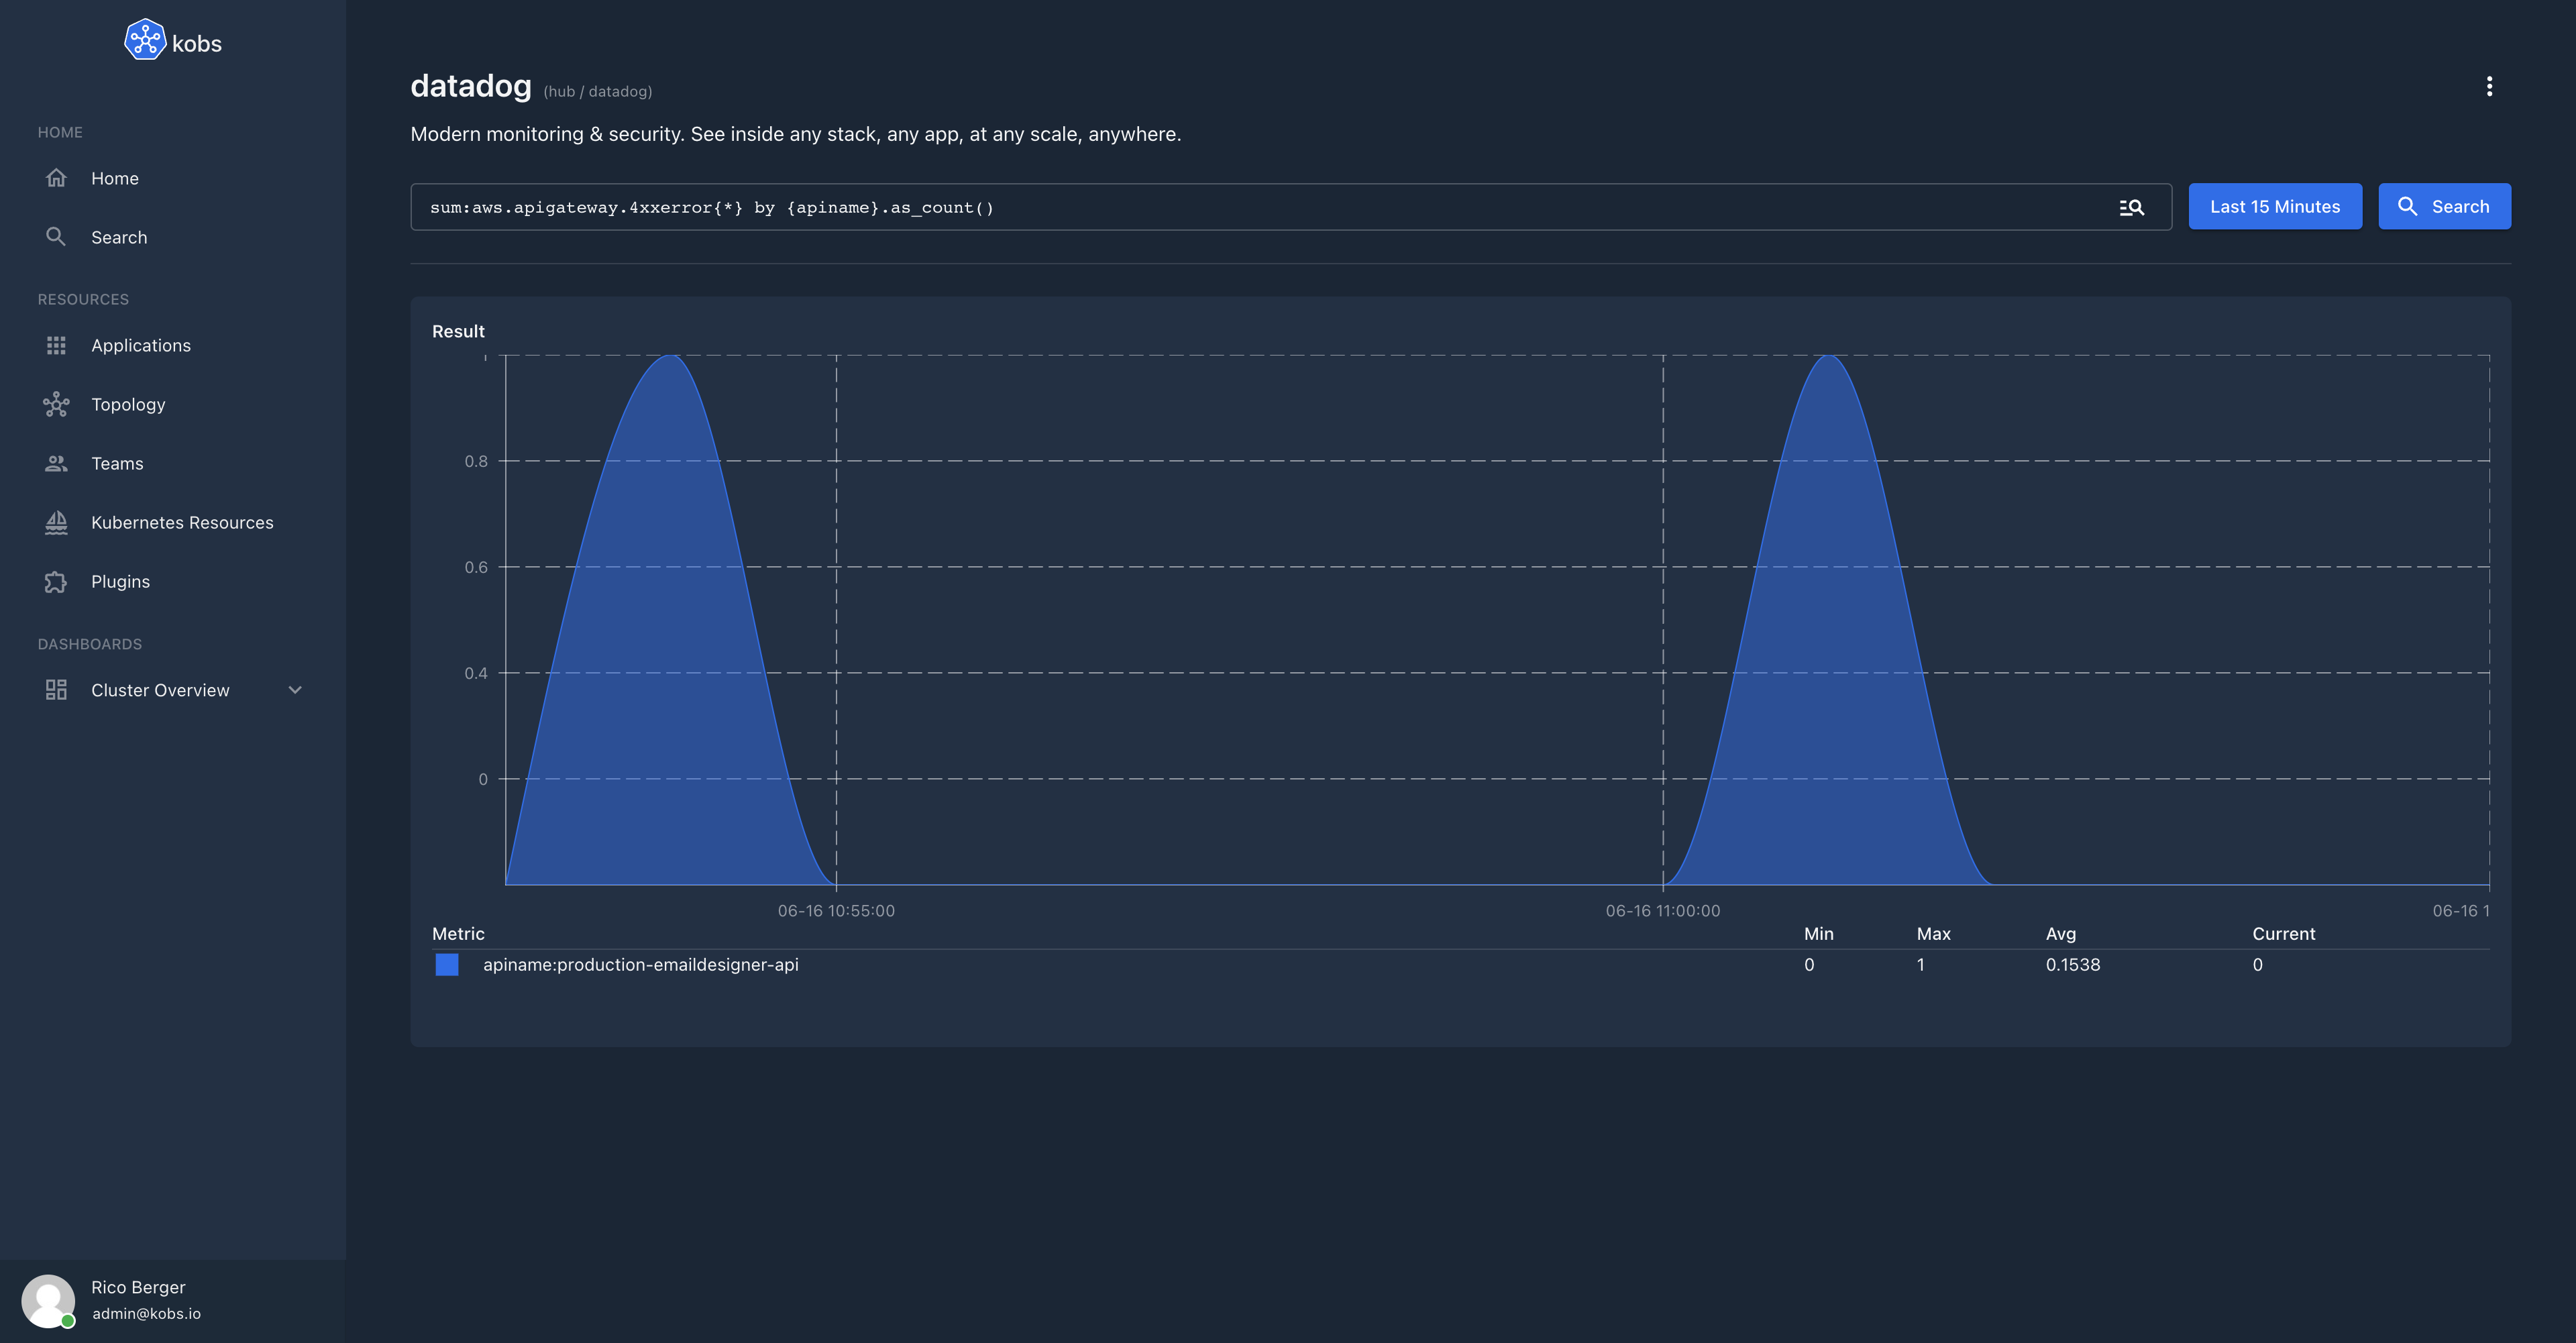2576x1343 pixels.
Task: Click the Teams people icon
Action: 56,463
